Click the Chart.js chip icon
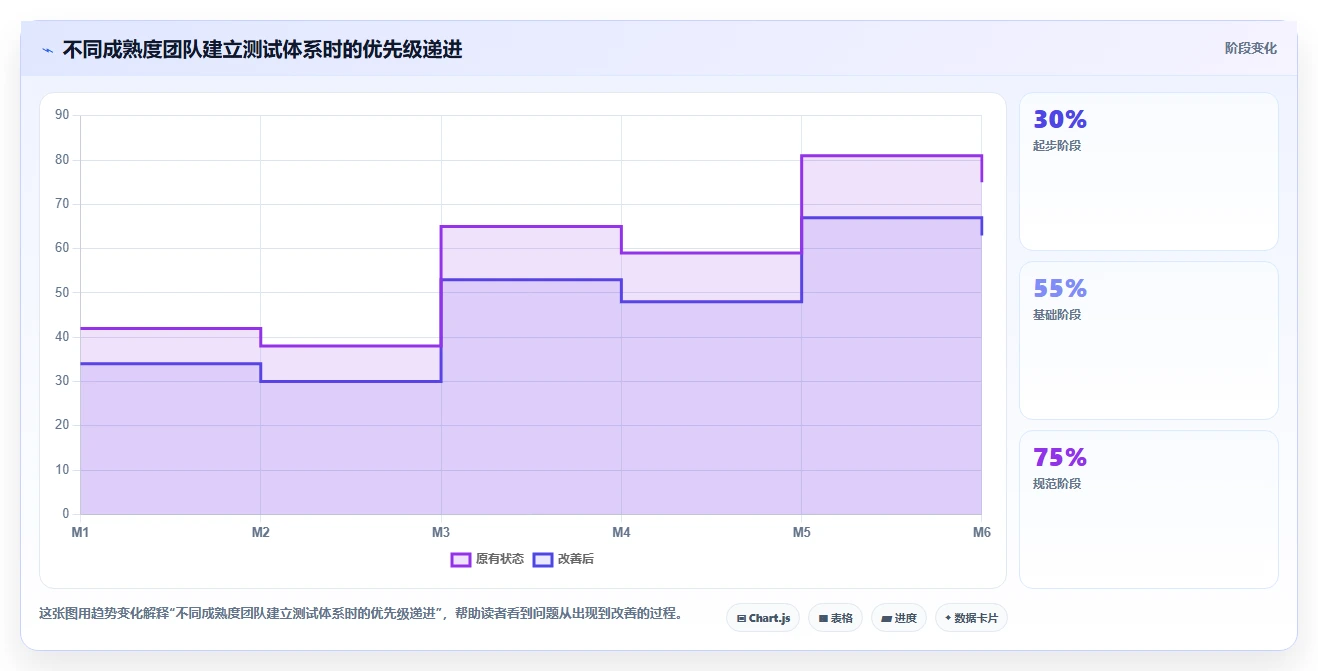The image size is (1318, 671). point(741,619)
